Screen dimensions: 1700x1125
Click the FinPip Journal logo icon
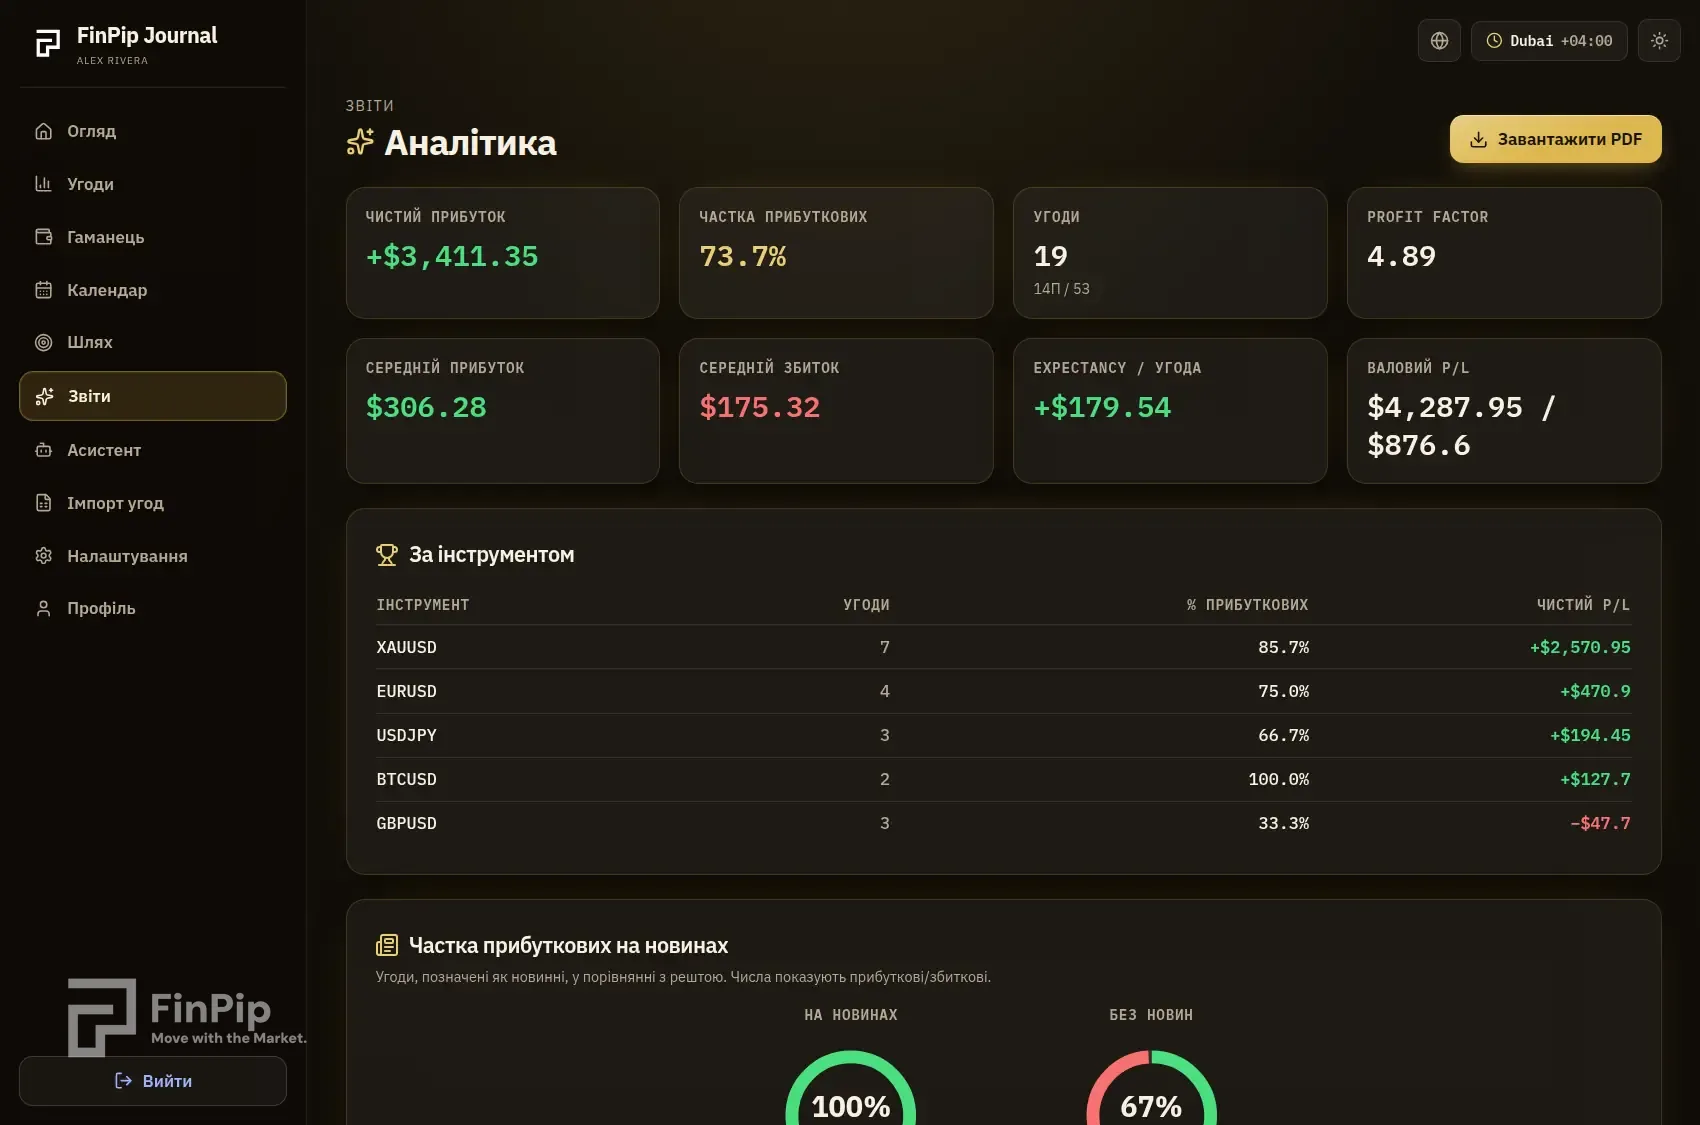tap(48, 43)
